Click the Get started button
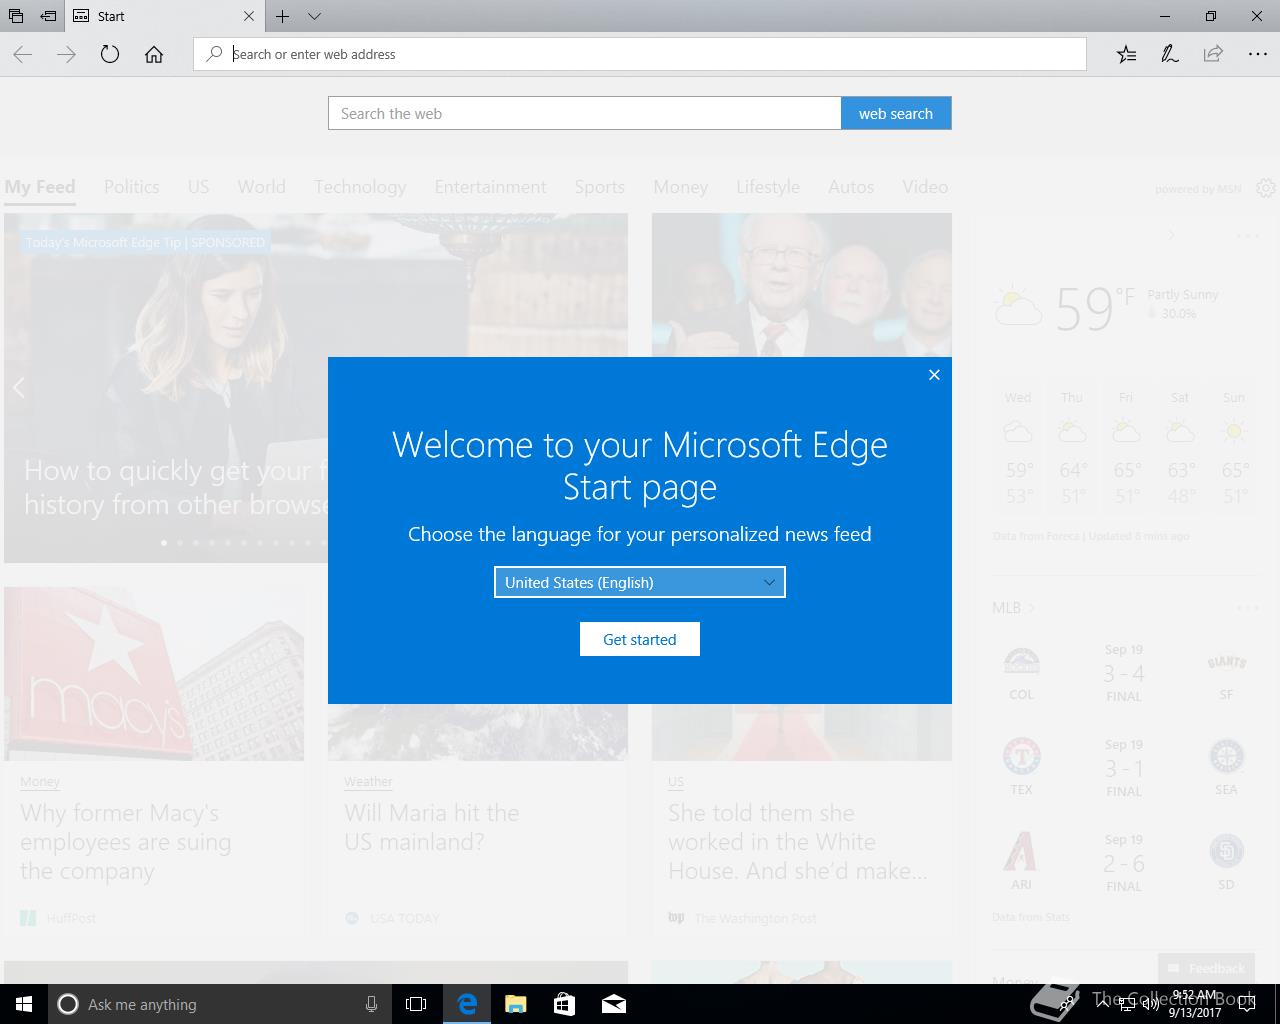 click(640, 639)
